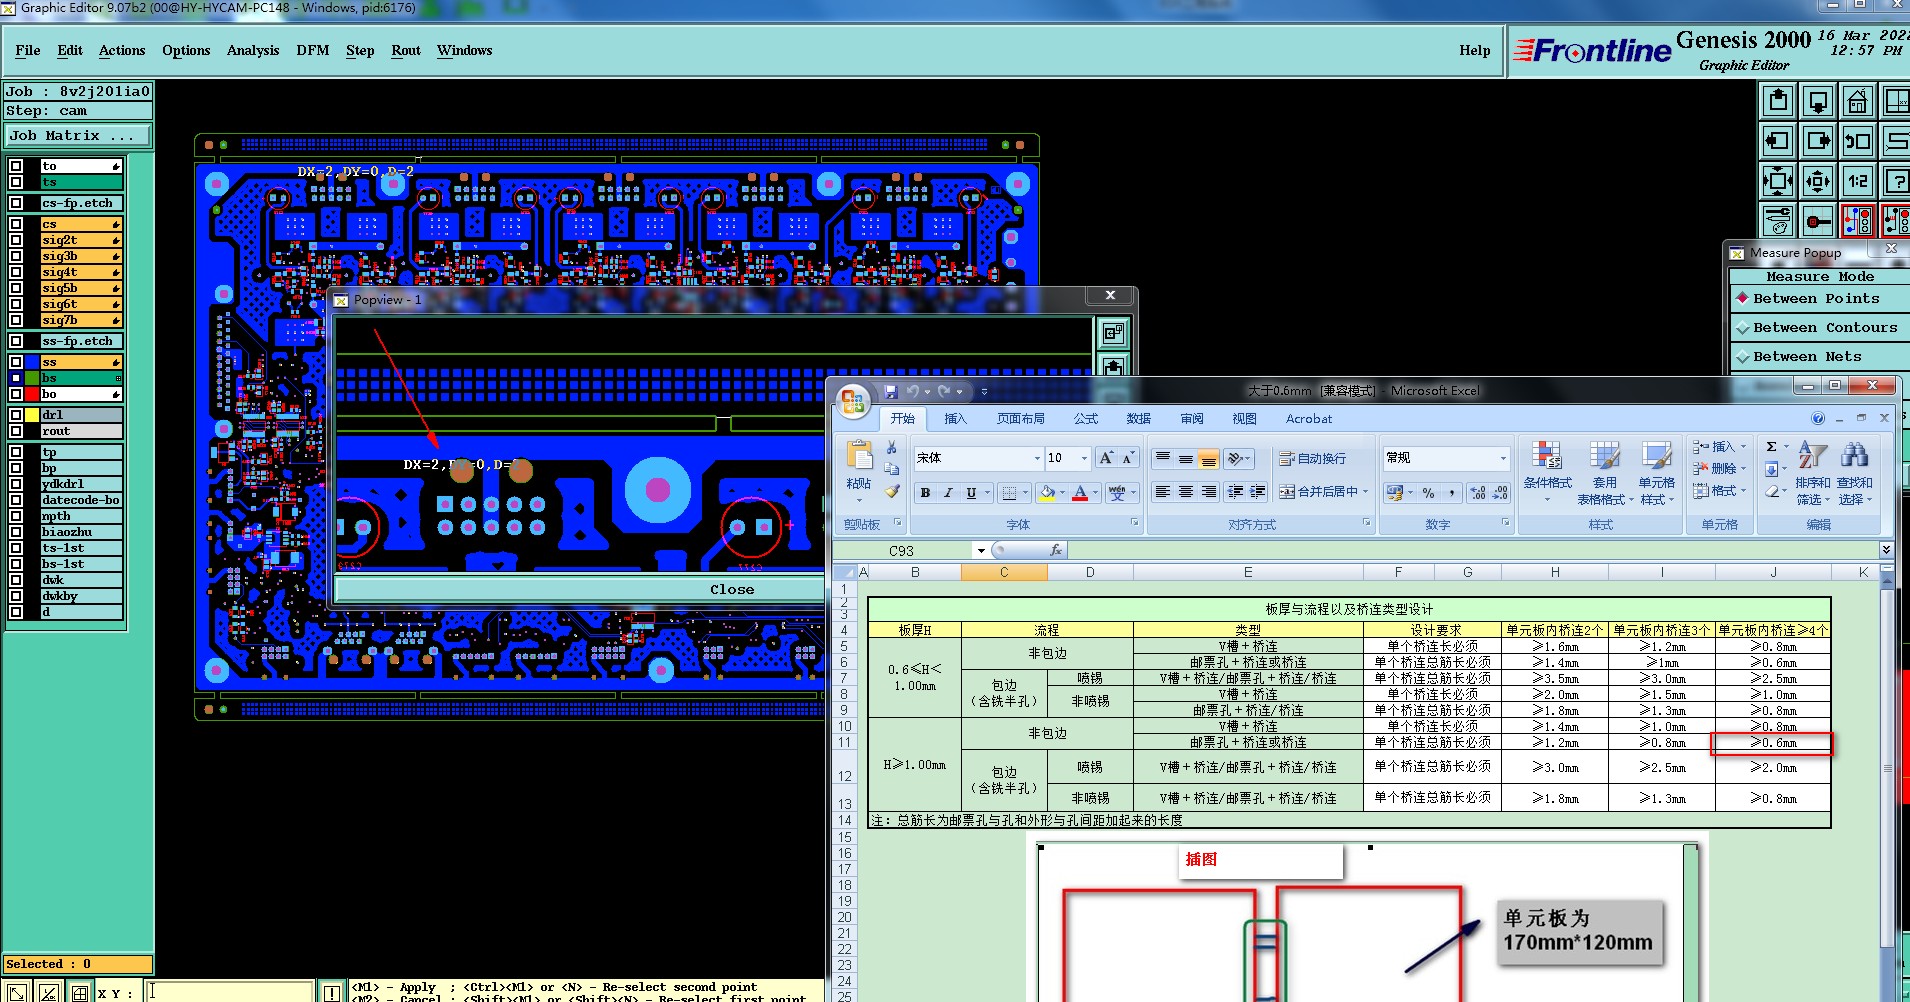Click the pan up icon in Genesis toolbar
1910x1002 pixels.
[x=1778, y=101]
